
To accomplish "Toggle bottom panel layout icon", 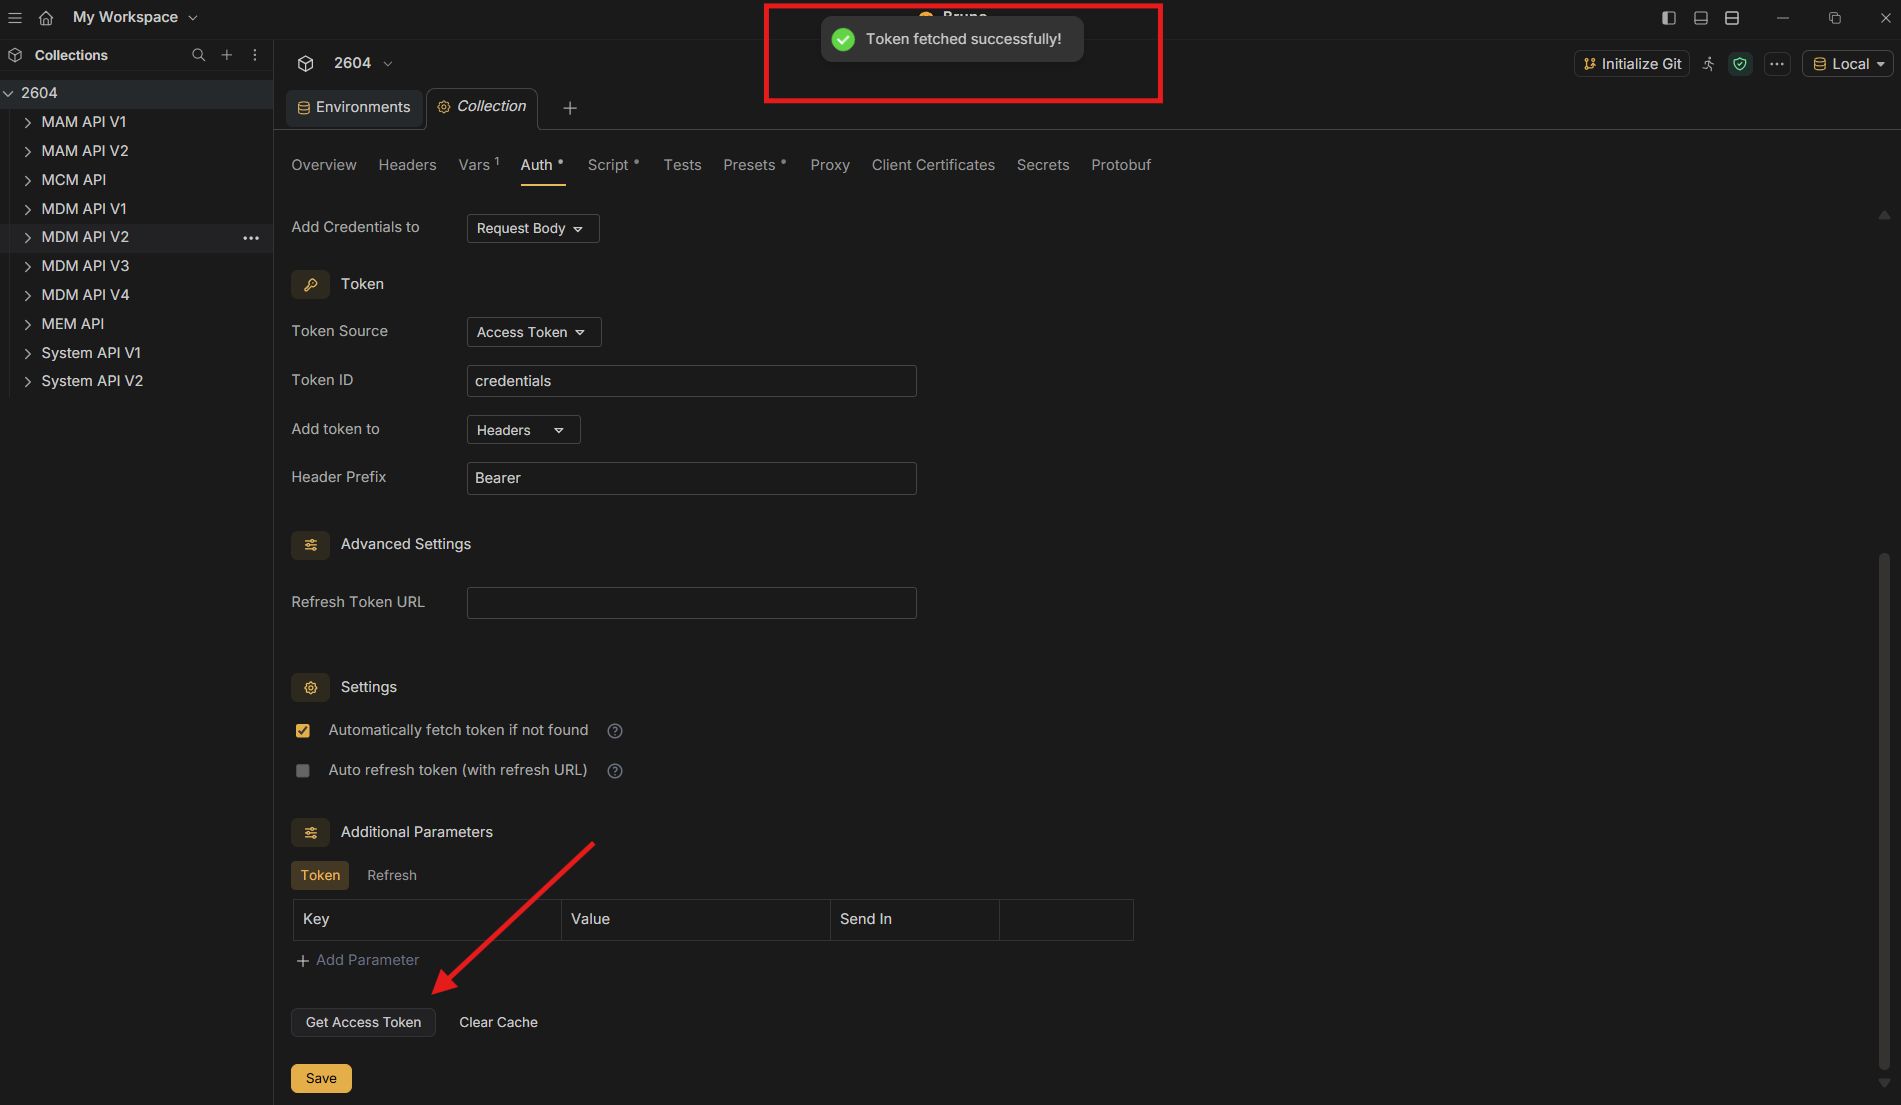I will (1701, 18).
